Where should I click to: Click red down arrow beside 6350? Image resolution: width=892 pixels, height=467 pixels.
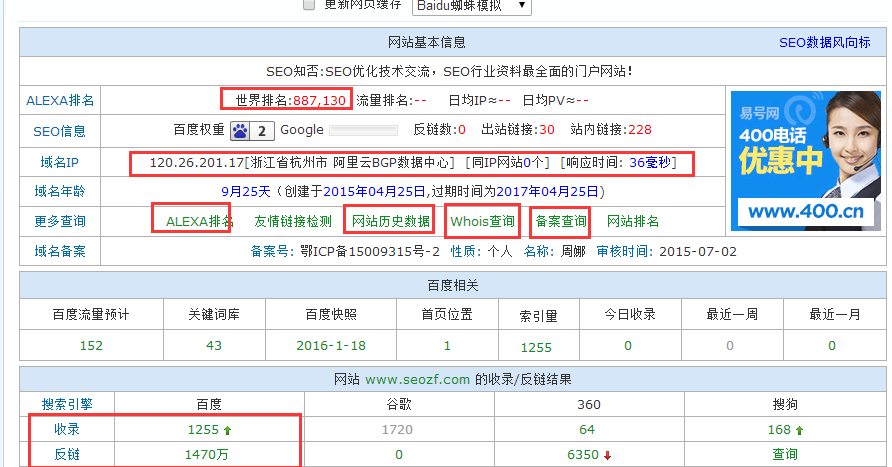click(607, 455)
